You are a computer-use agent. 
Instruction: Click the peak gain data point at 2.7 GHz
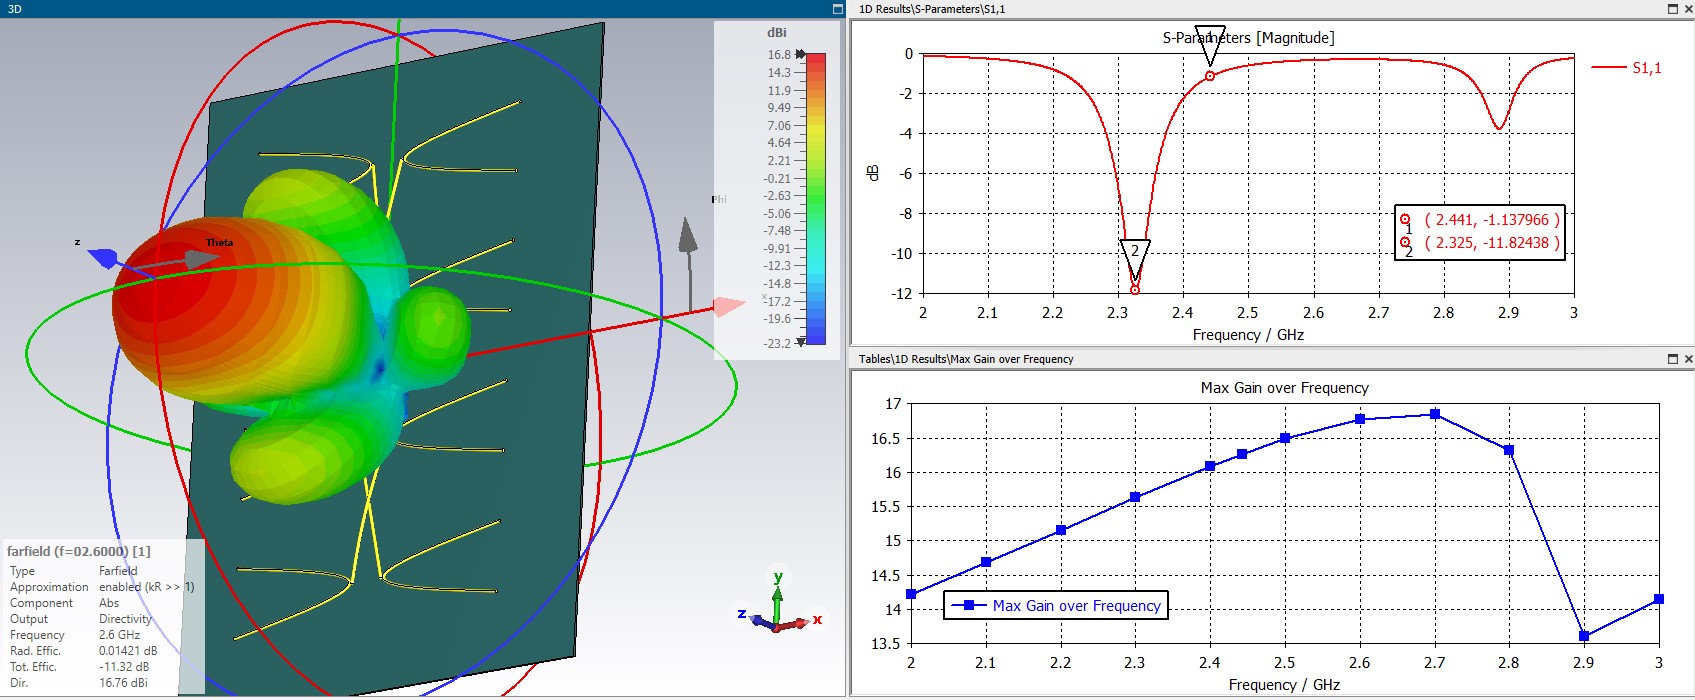pos(1435,414)
